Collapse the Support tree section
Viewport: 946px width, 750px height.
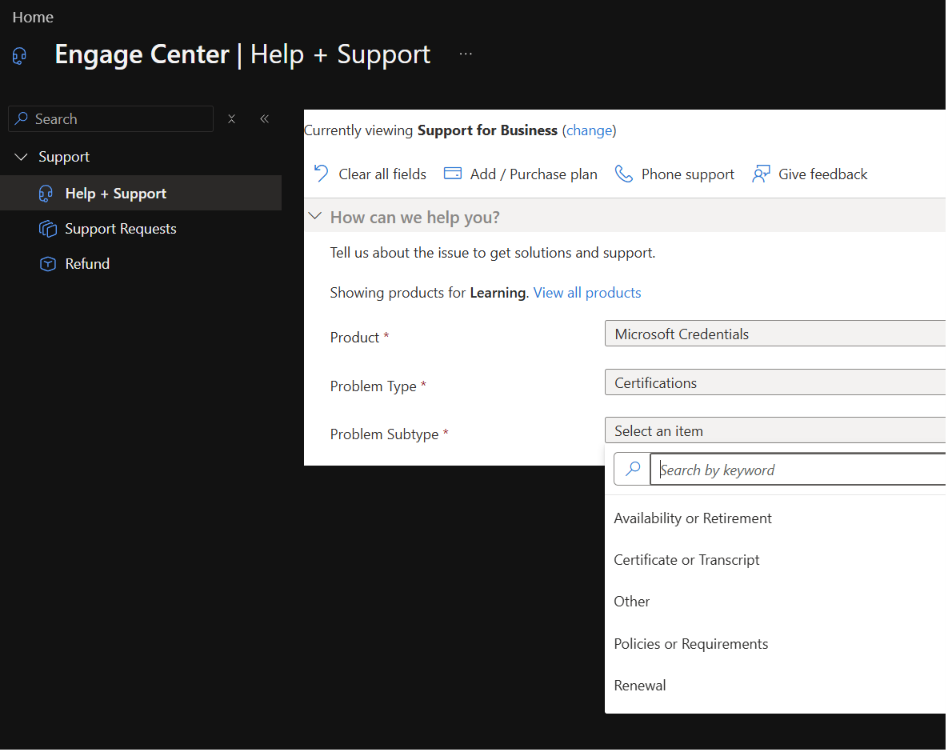pyautogui.click(x=21, y=157)
